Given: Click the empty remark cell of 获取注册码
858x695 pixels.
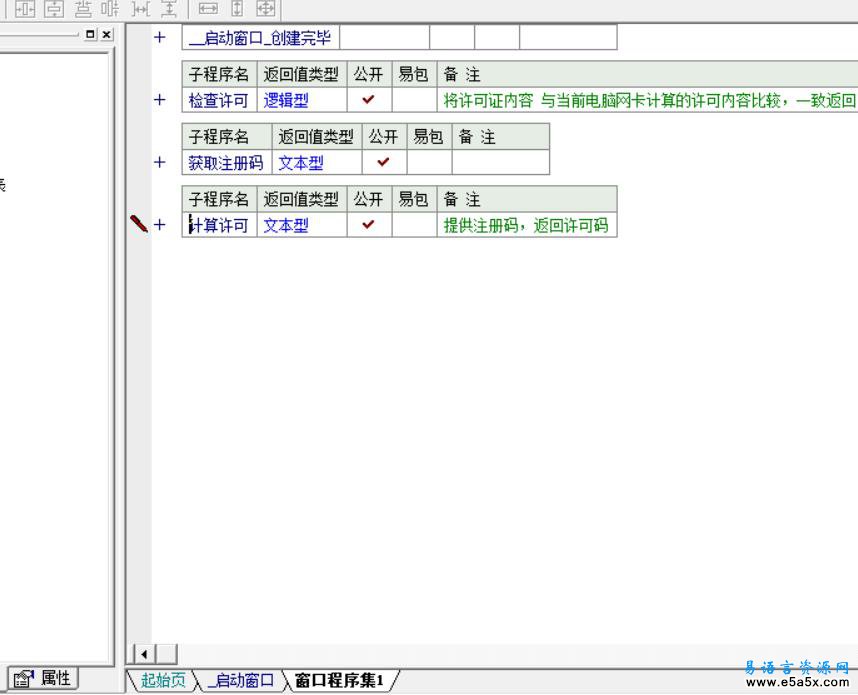Looking at the screenshot, I should (501, 162).
